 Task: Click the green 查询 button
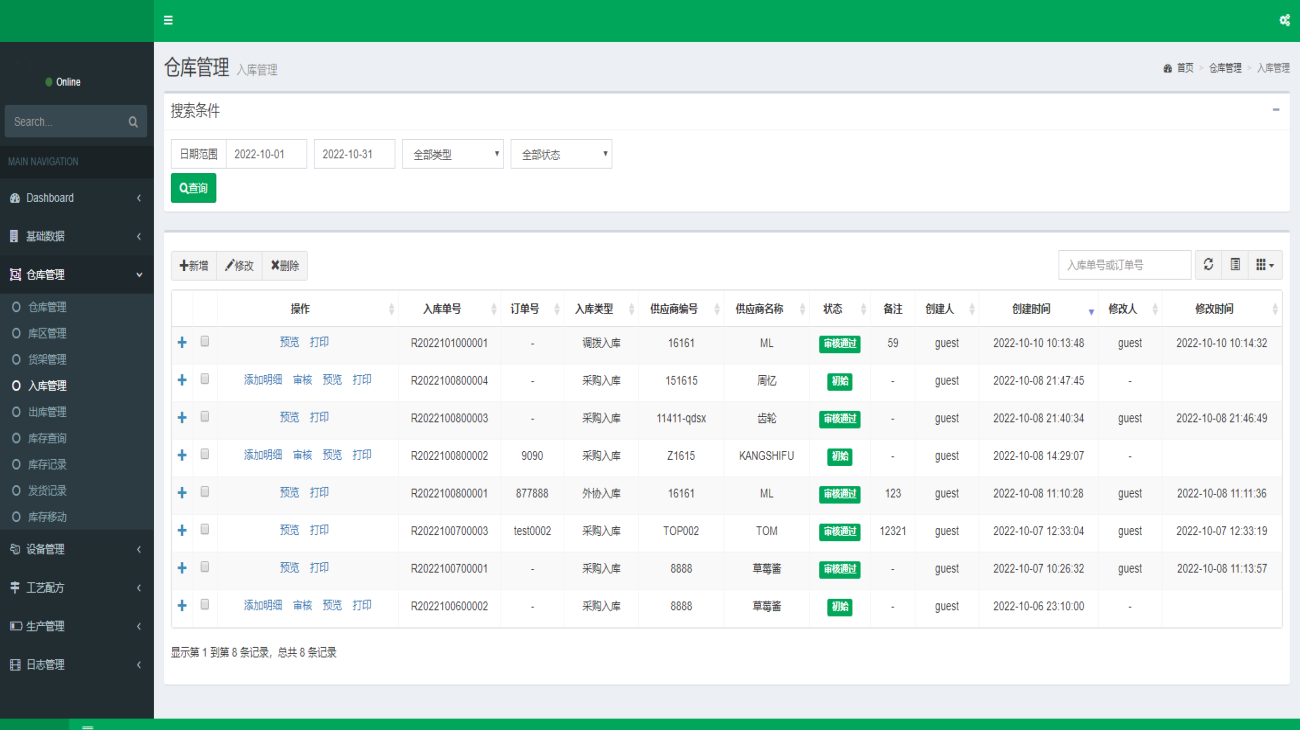[193, 188]
